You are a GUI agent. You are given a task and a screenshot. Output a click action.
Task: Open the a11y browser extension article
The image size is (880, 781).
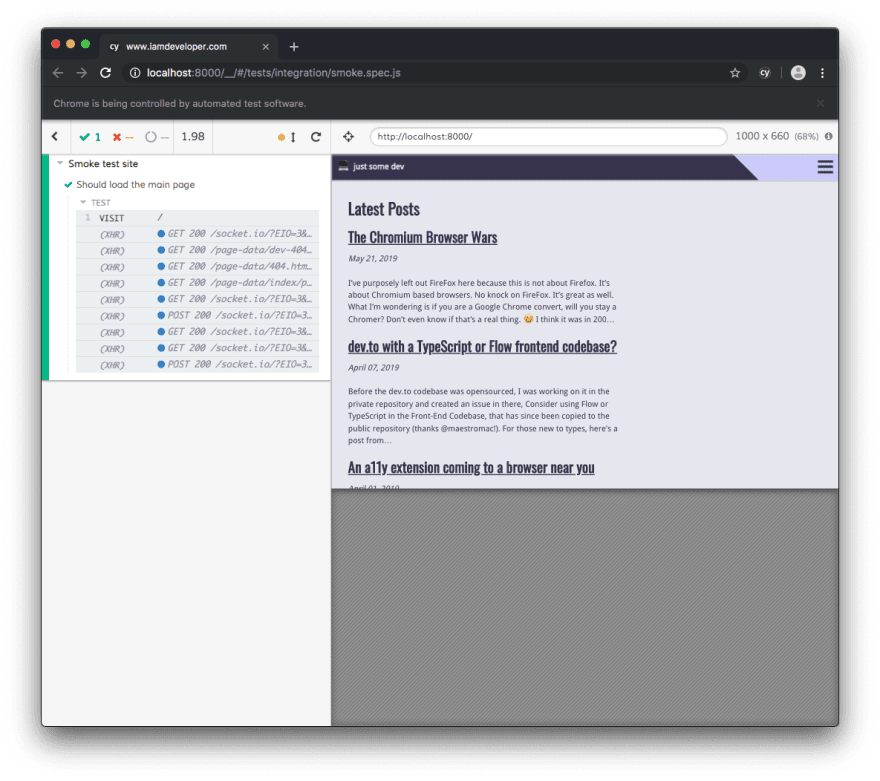[x=470, y=467]
